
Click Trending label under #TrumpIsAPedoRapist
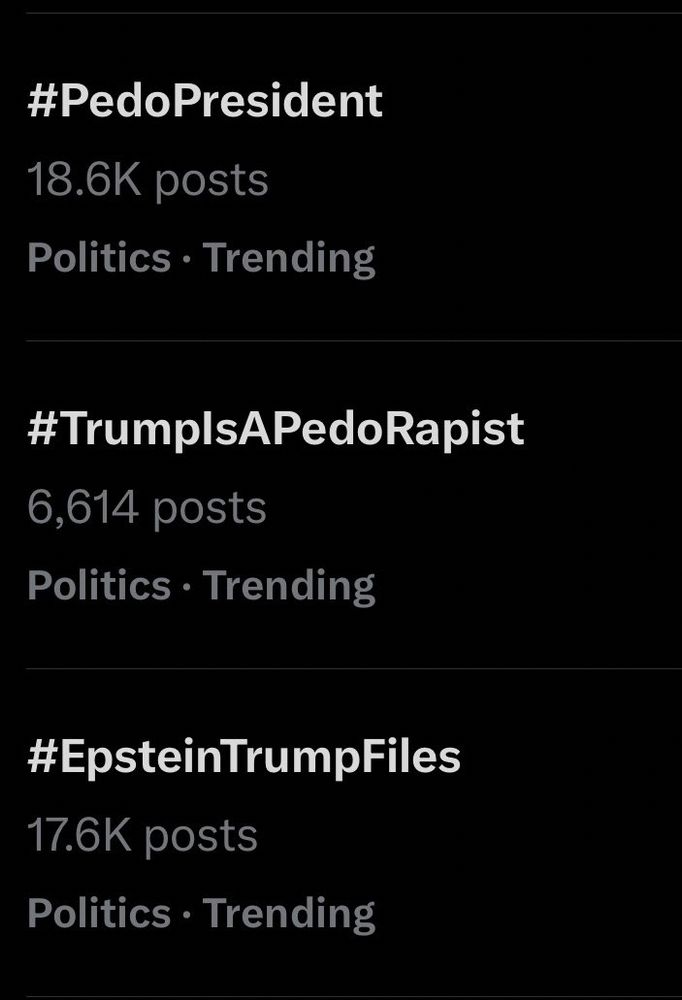(289, 586)
